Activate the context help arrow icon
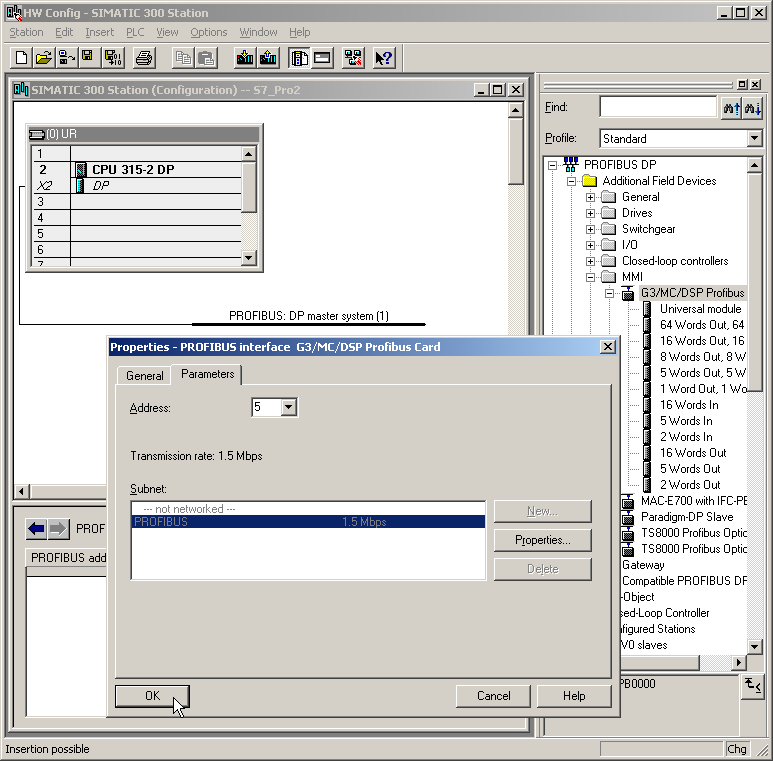The height and width of the screenshot is (761, 773). (x=384, y=58)
